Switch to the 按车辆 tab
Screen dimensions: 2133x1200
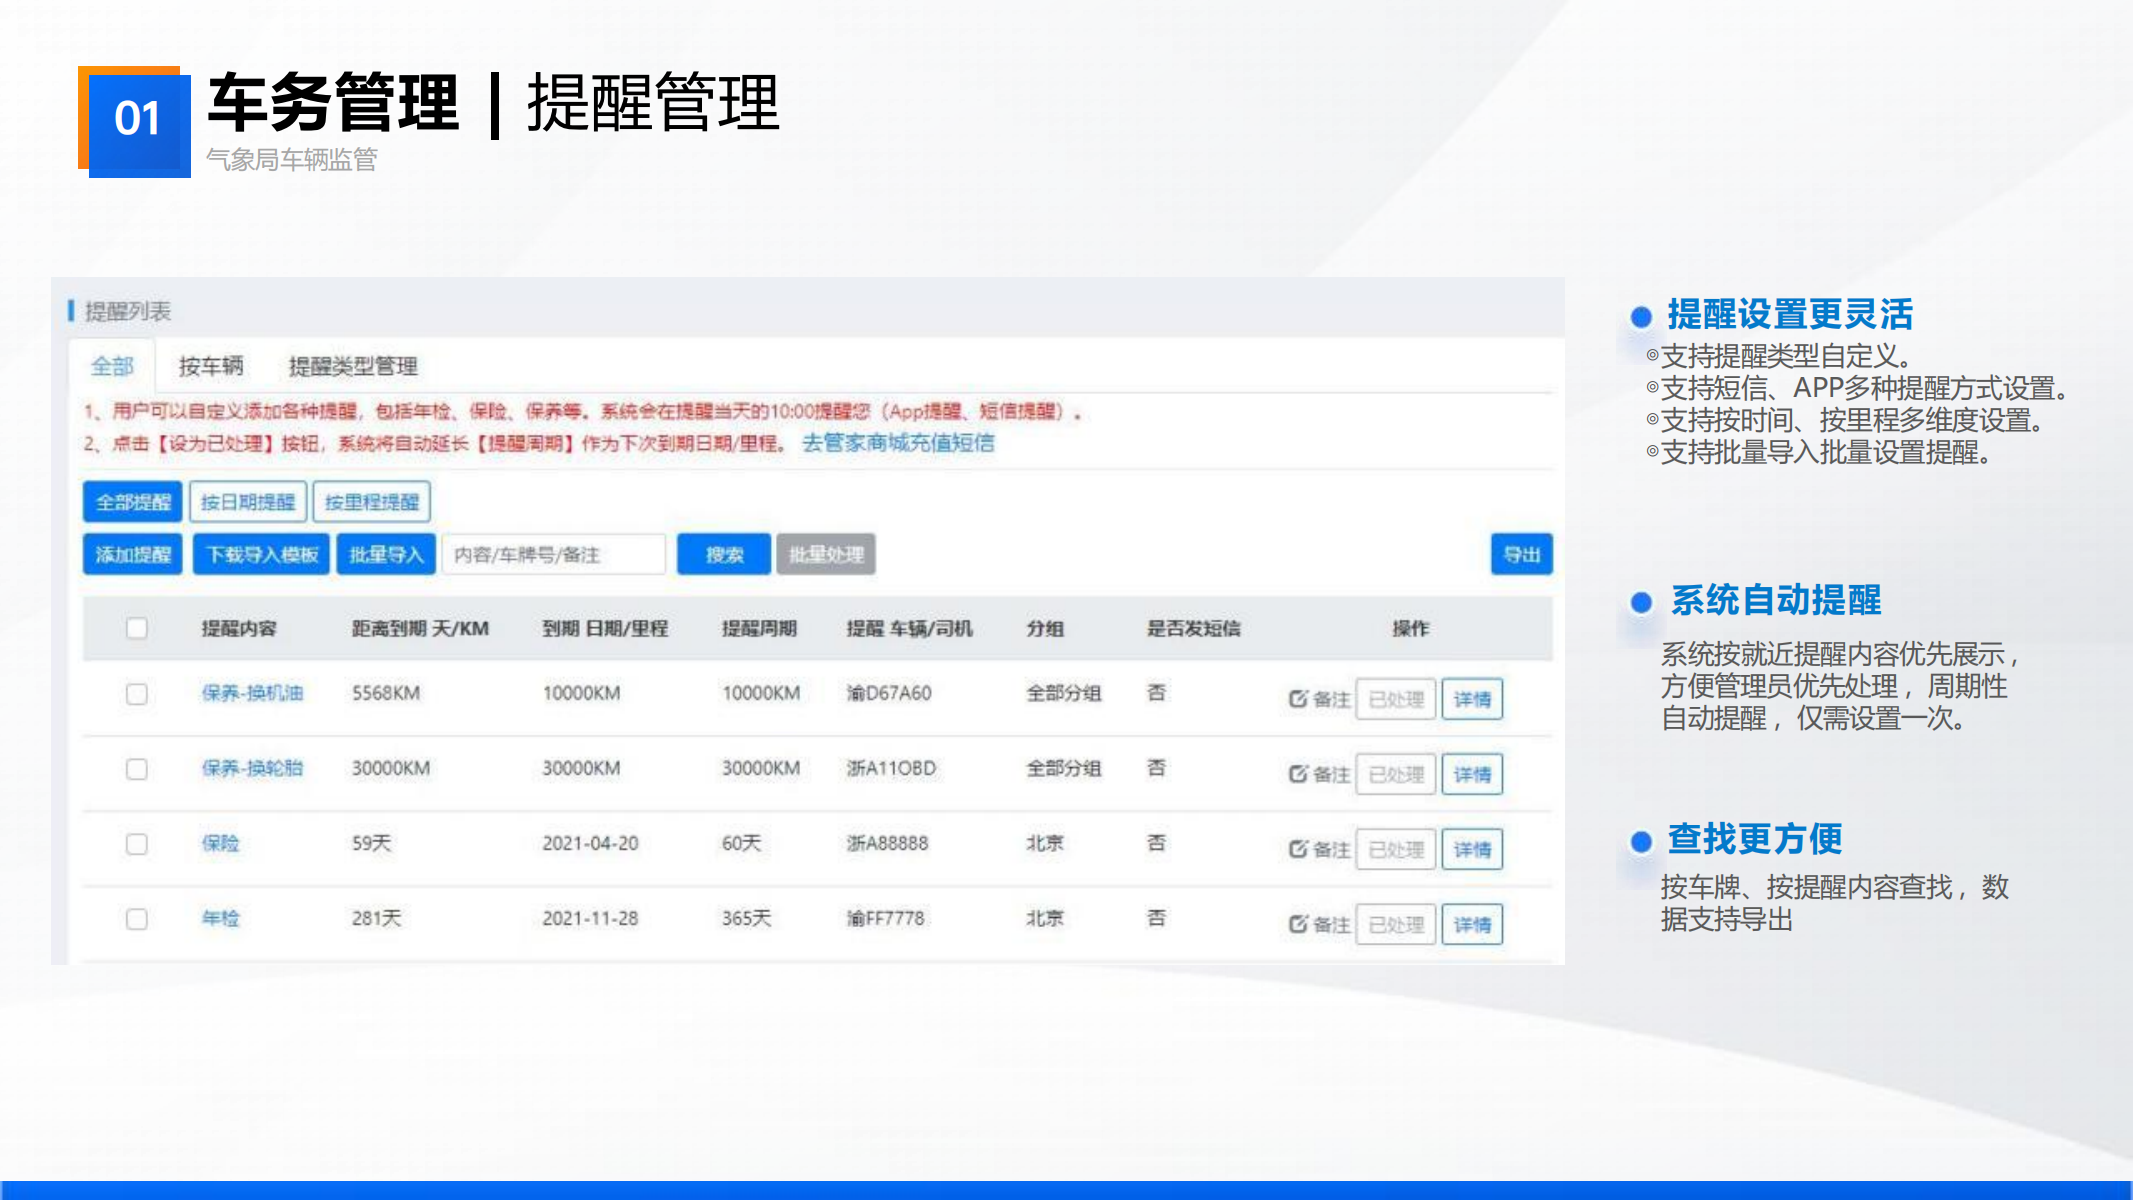point(211,366)
